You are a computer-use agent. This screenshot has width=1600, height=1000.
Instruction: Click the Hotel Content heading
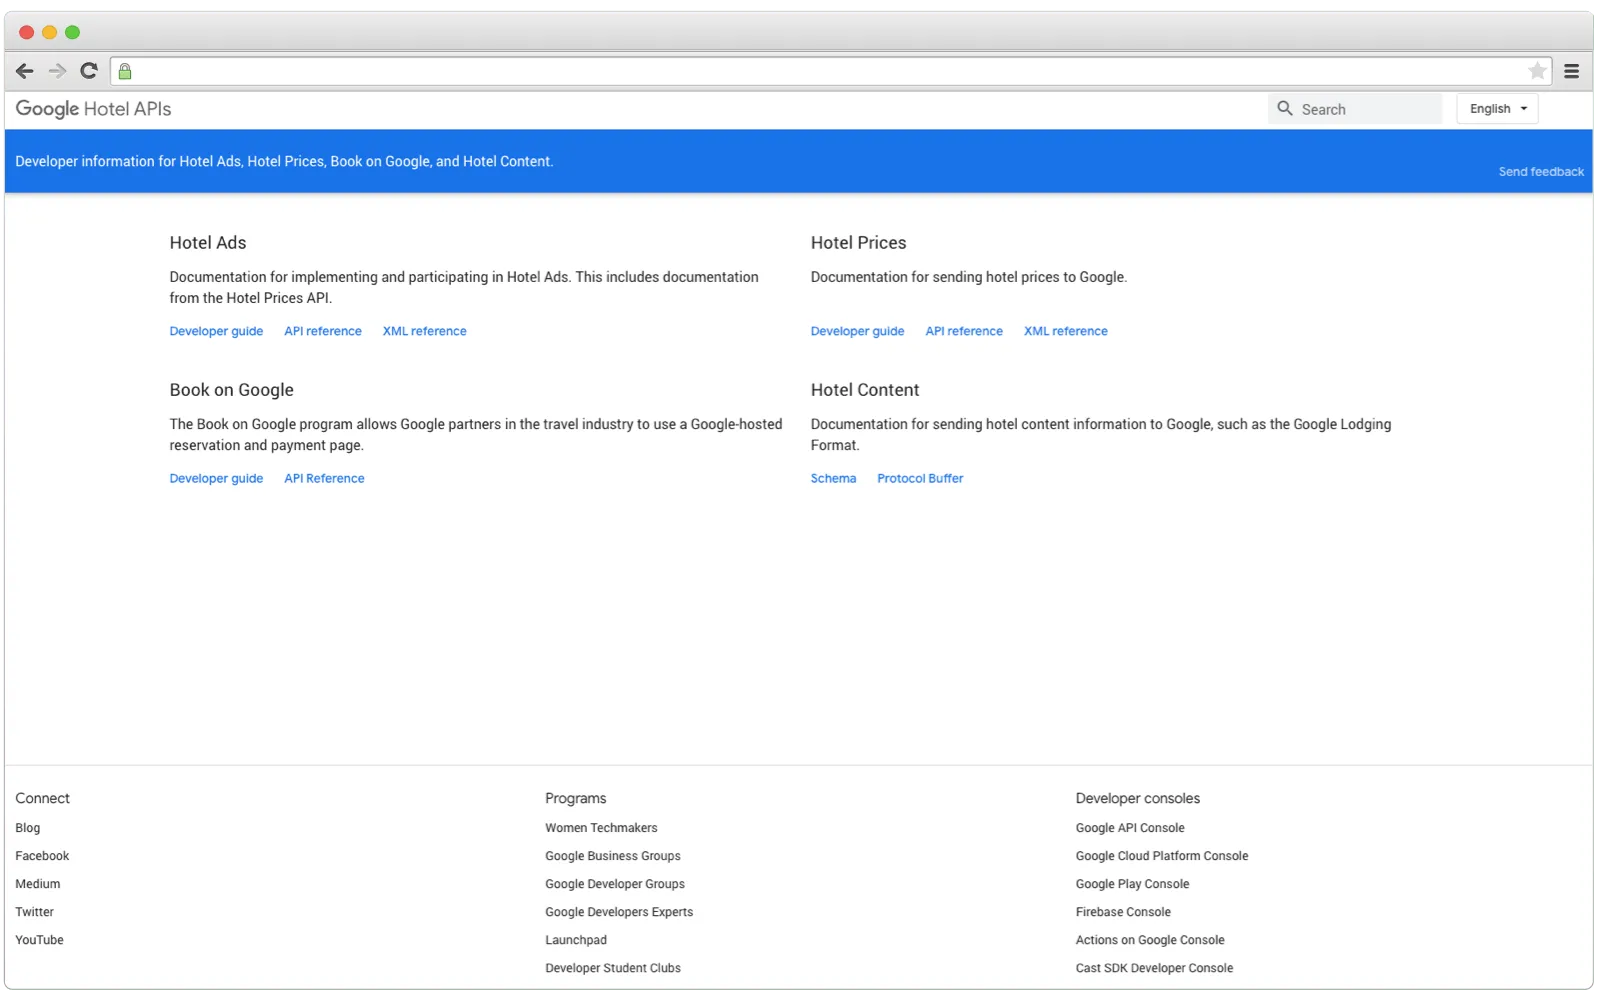tap(865, 390)
